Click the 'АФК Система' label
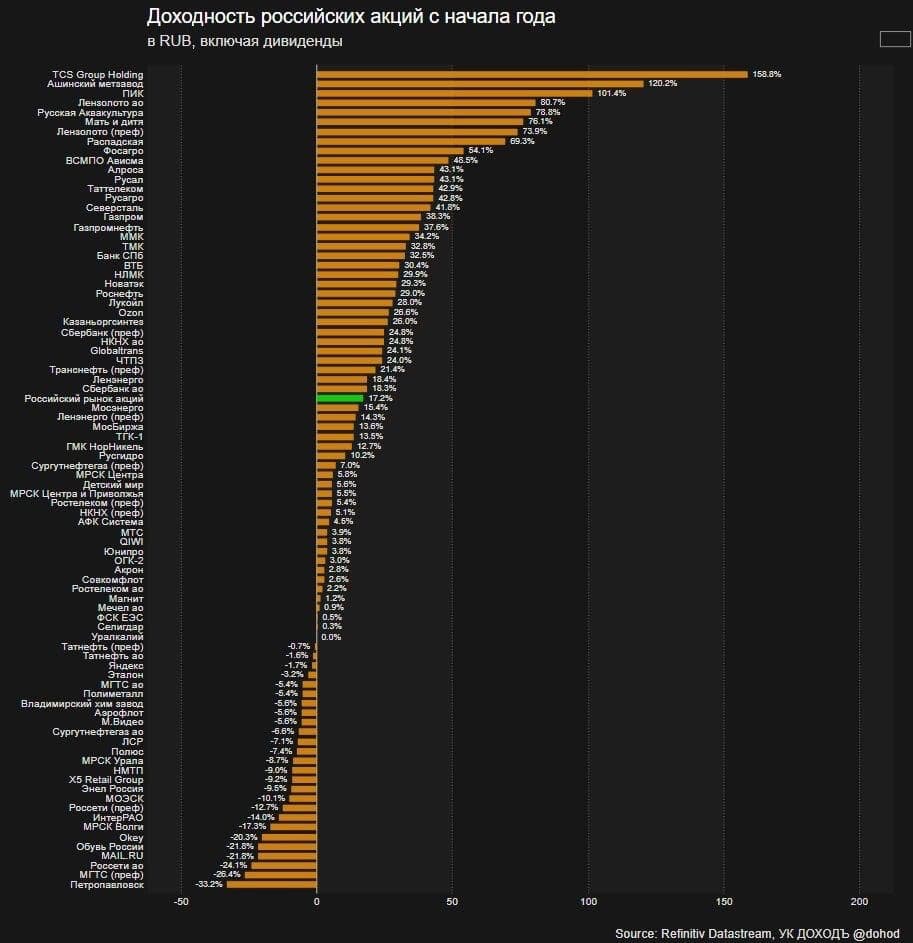 click(110, 522)
